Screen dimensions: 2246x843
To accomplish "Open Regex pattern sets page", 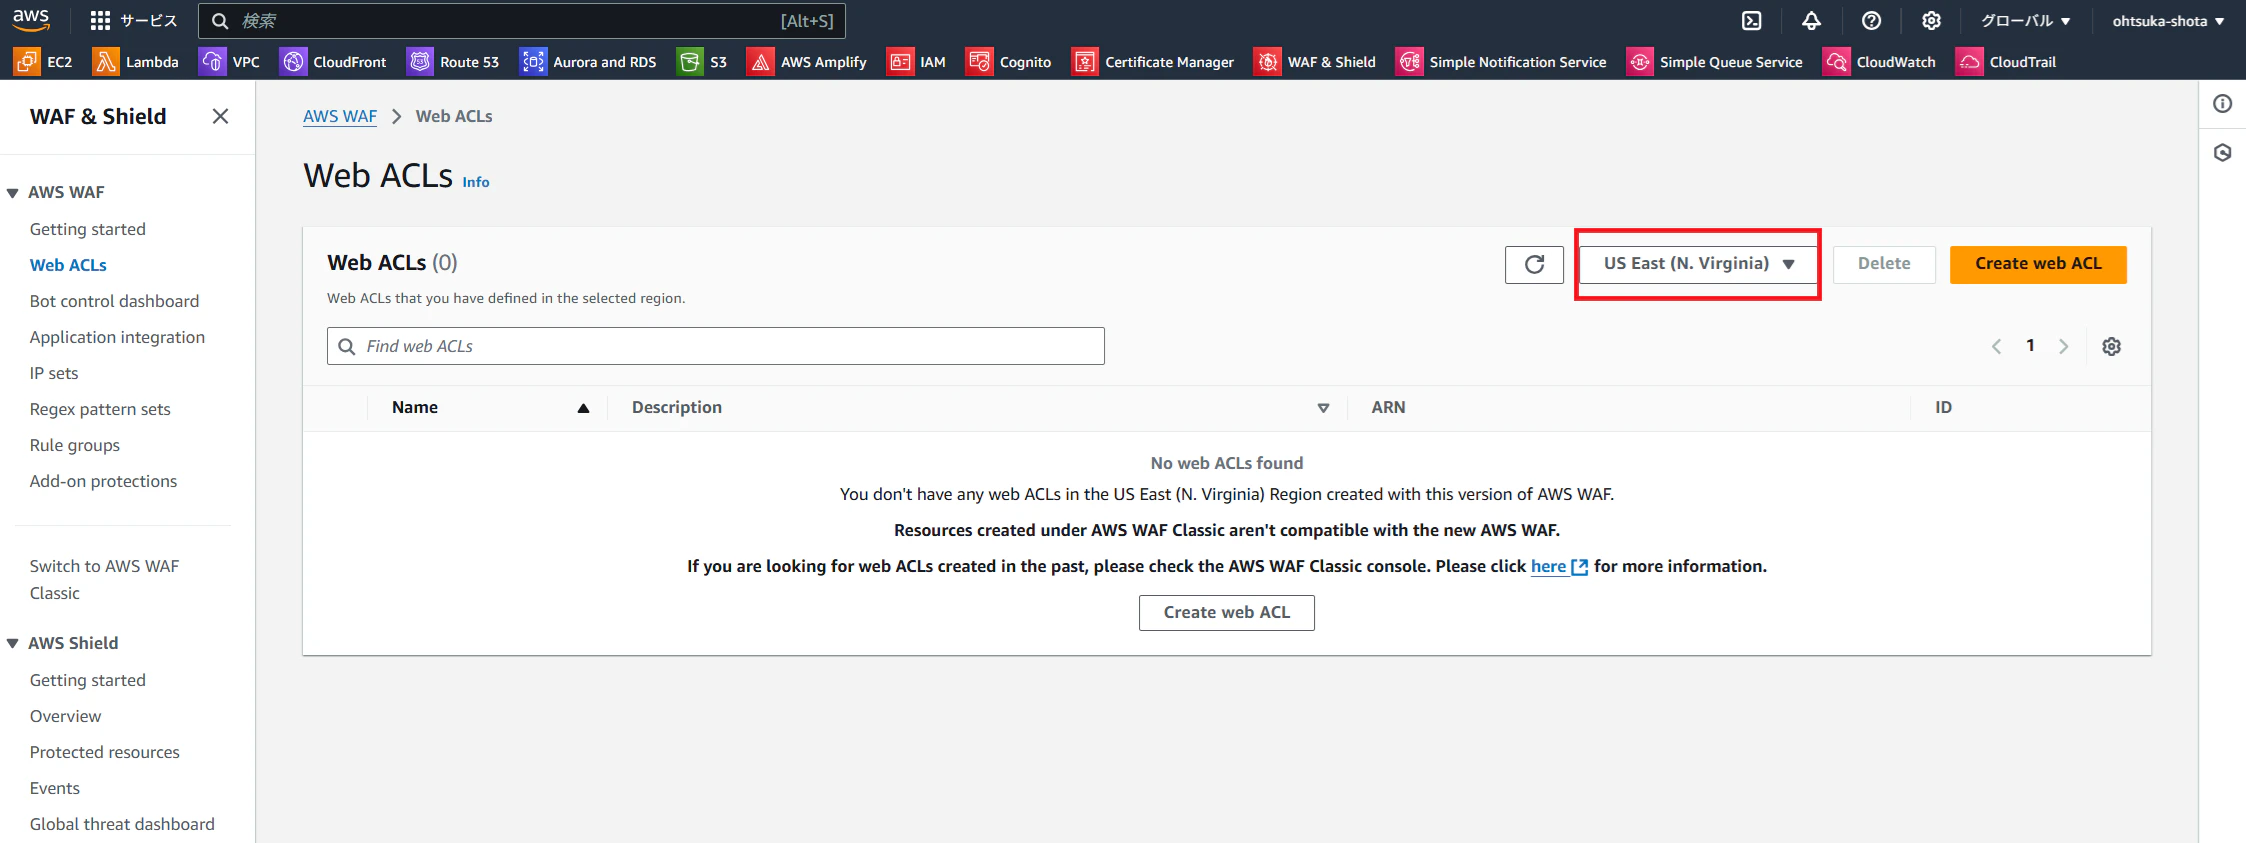I will 100,409.
